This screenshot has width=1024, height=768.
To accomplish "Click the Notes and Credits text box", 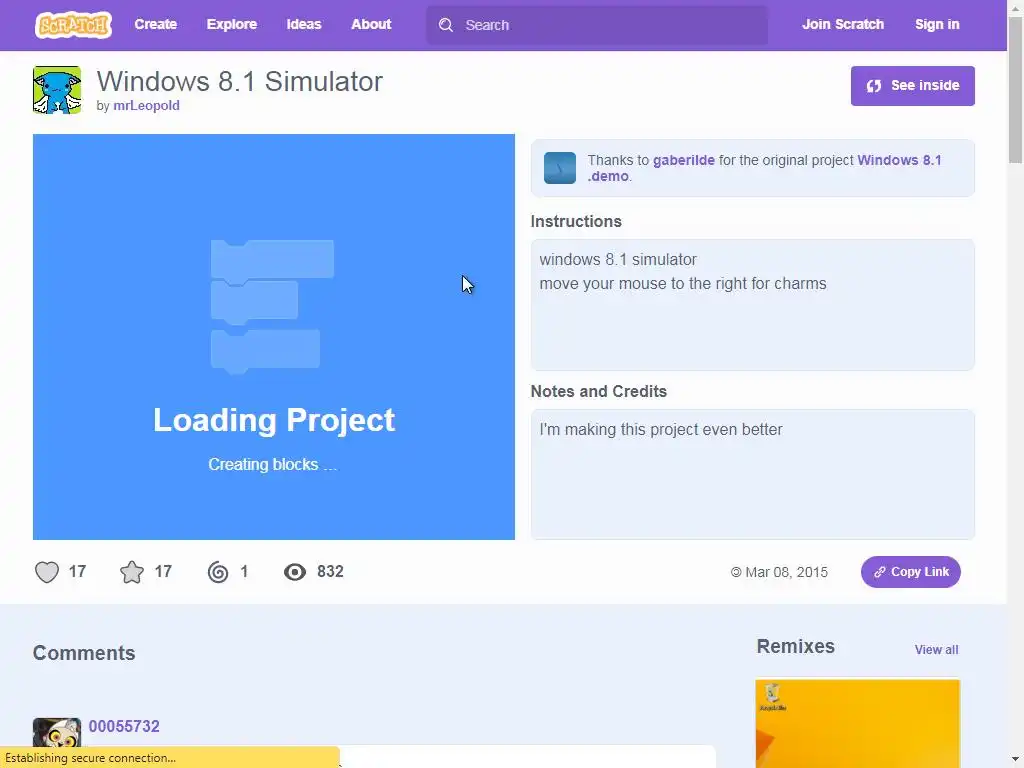I will click(752, 475).
